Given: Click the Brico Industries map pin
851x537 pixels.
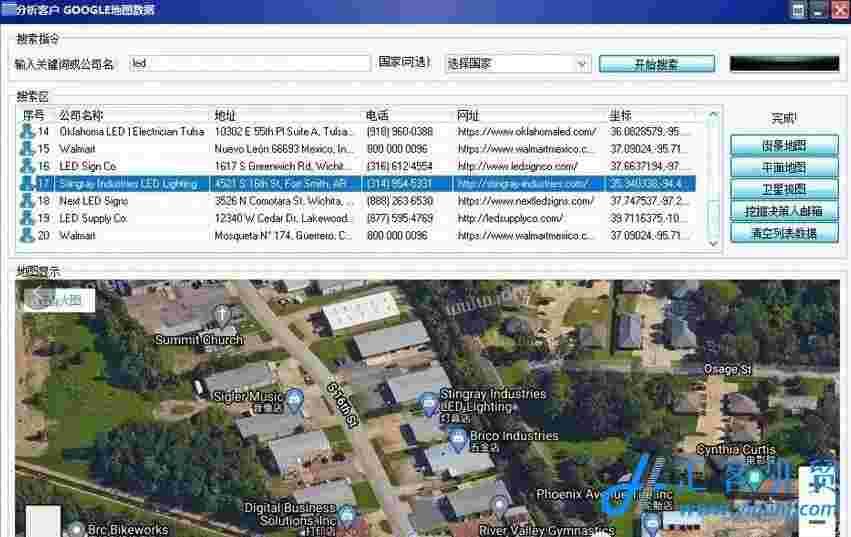Looking at the screenshot, I should [458, 439].
